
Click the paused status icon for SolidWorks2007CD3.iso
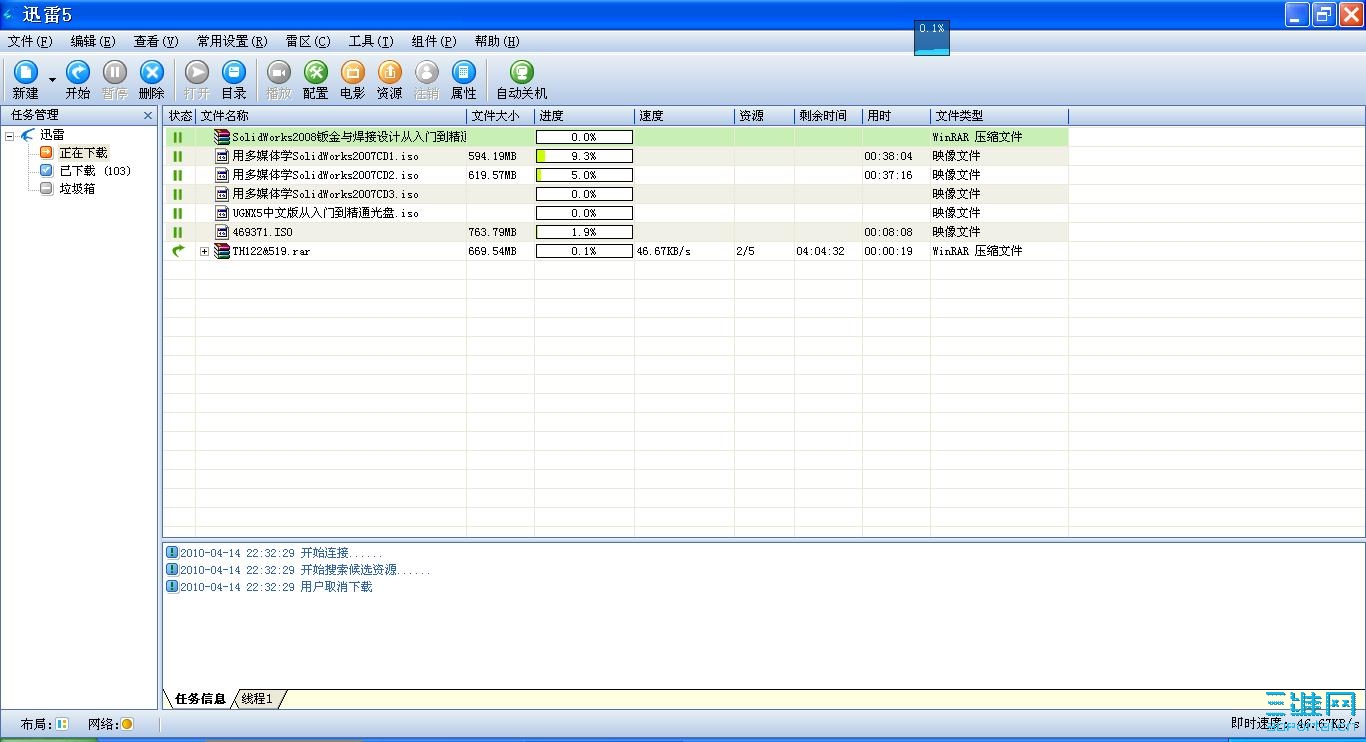click(x=178, y=194)
